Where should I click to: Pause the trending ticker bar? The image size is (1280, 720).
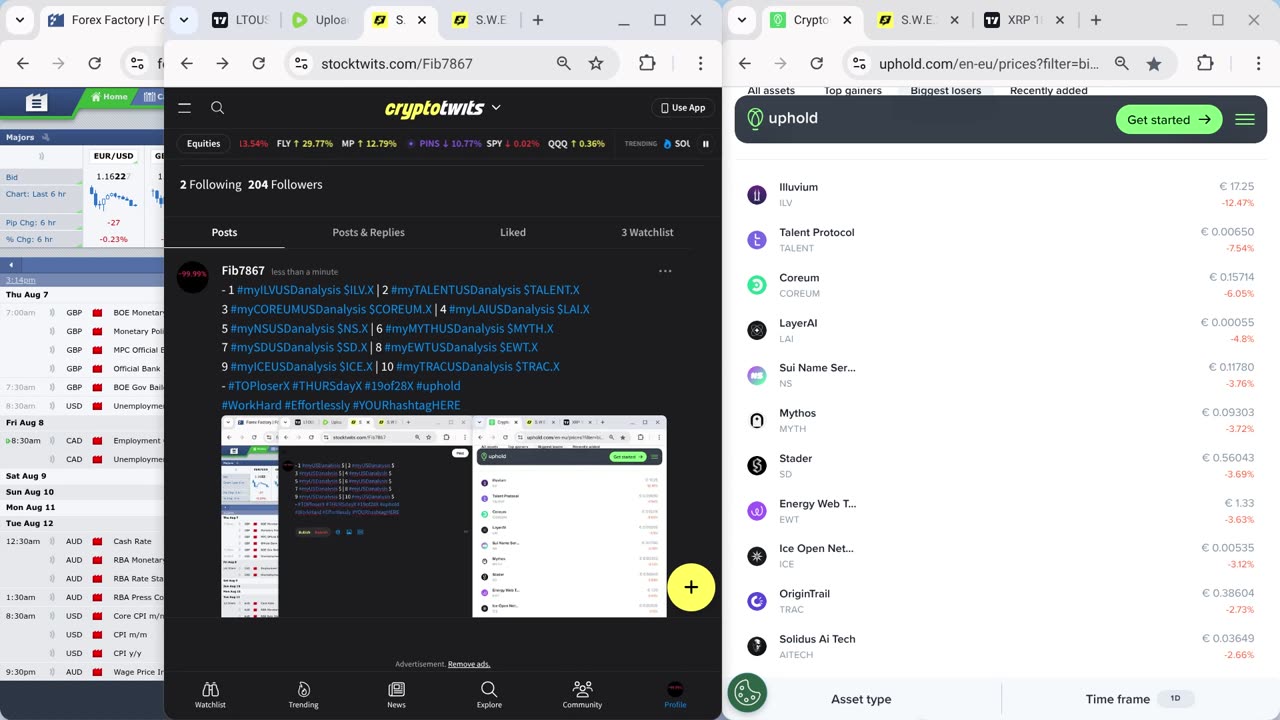(x=706, y=144)
